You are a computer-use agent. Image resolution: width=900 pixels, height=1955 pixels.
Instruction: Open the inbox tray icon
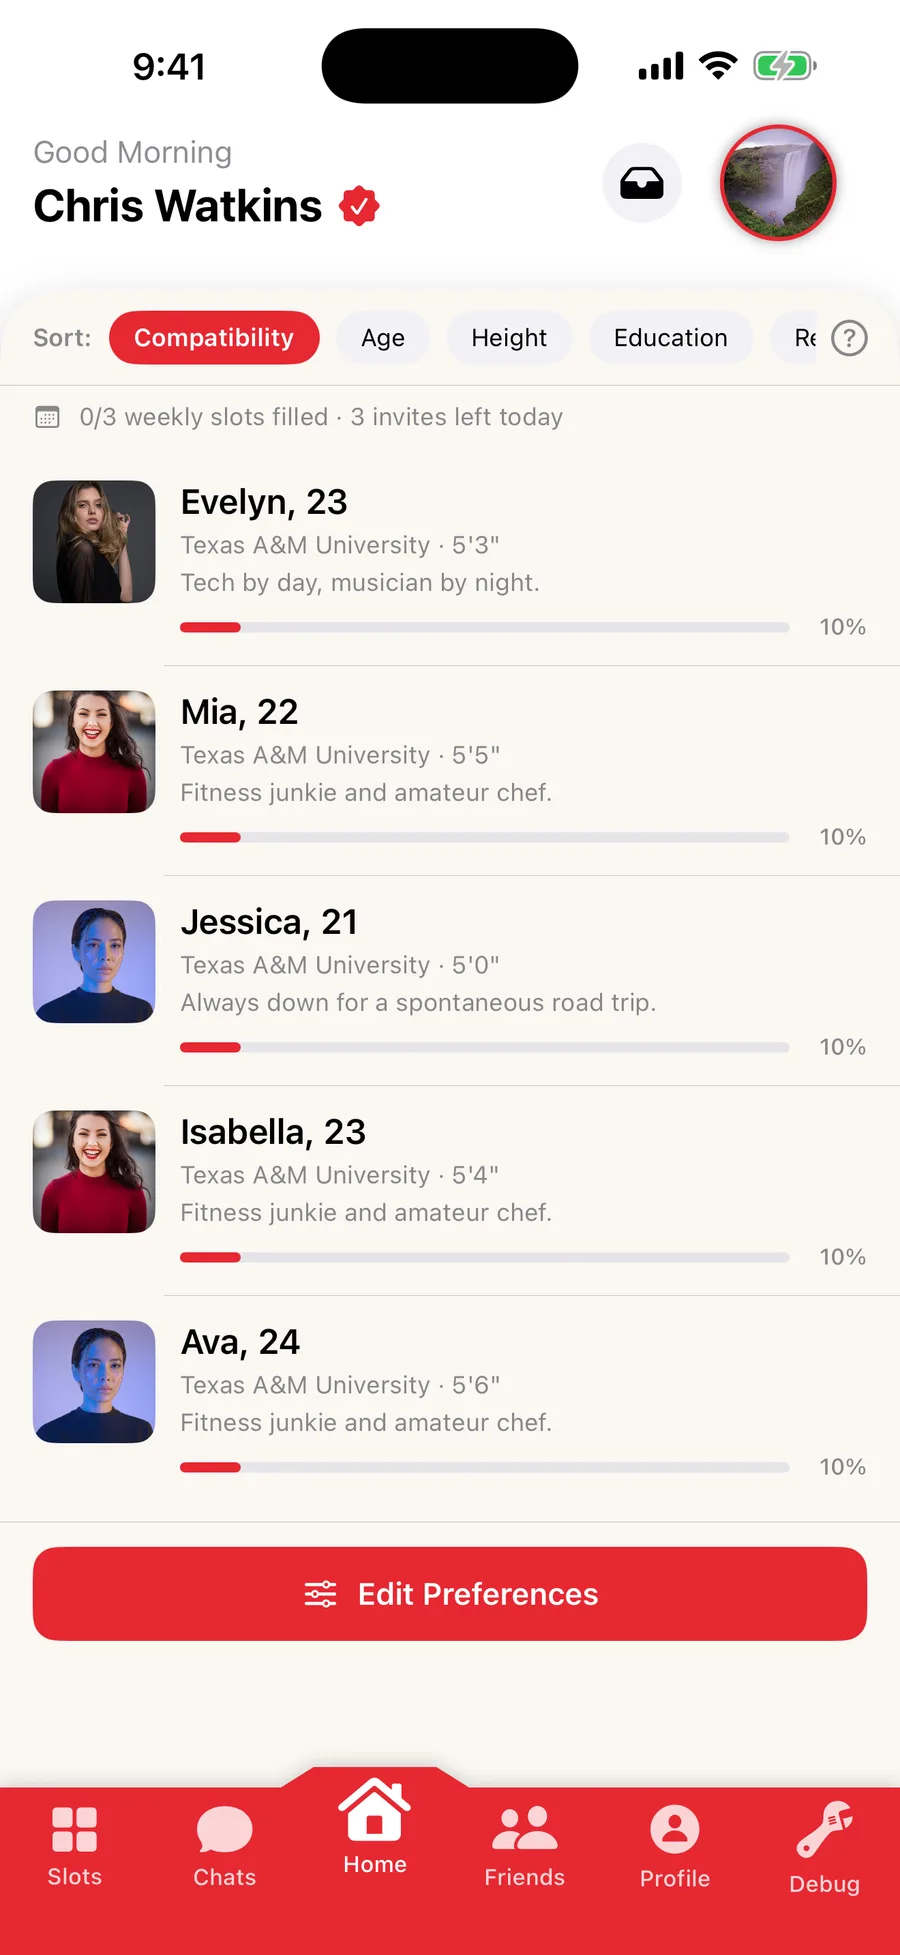642,183
